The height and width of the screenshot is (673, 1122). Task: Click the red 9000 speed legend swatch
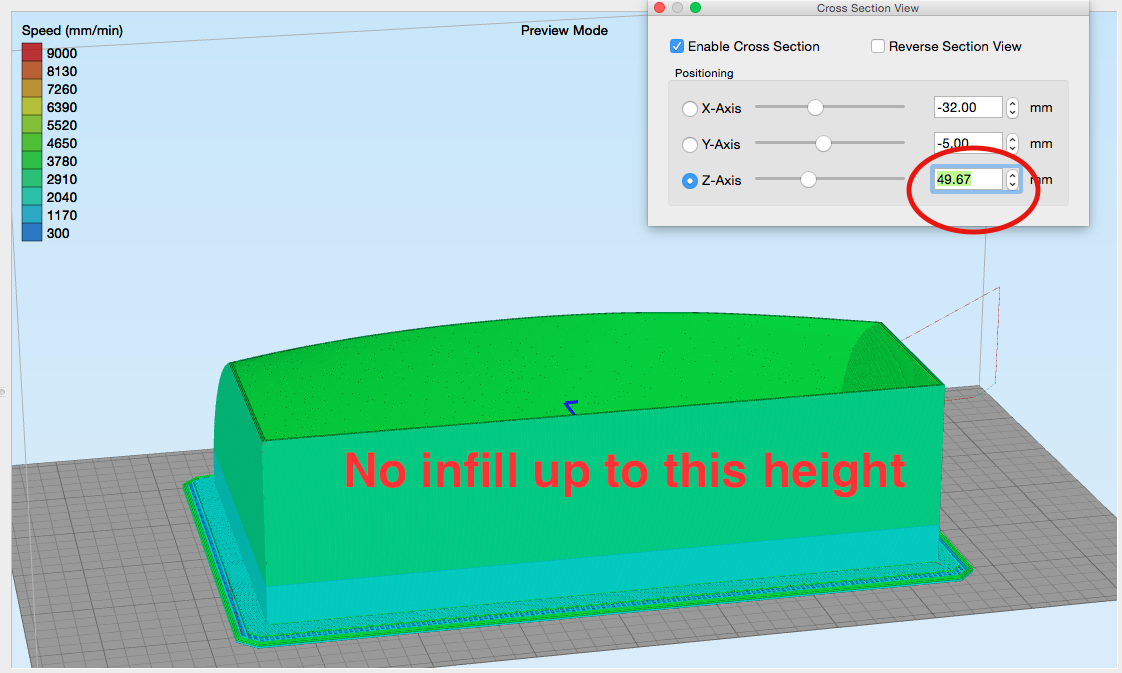click(x=32, y=52)
